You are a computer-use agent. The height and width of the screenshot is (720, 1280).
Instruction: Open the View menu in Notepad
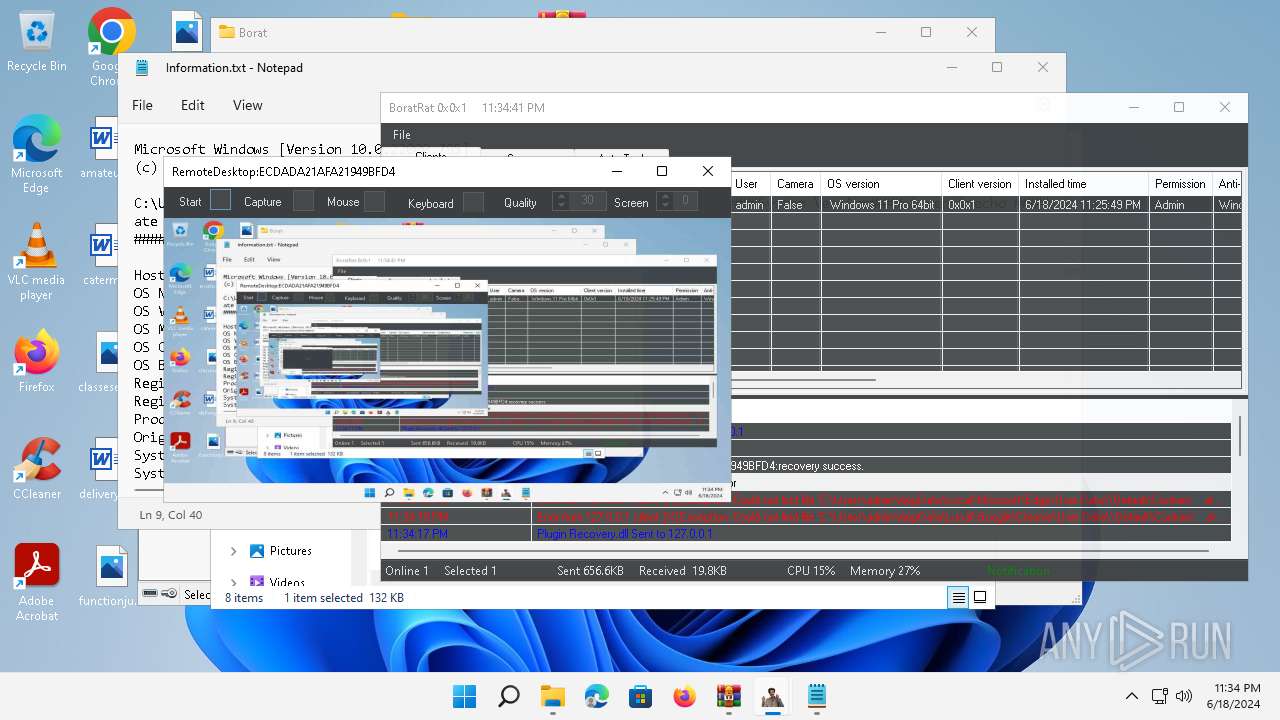pyautogui.click(x=247, y=105)
